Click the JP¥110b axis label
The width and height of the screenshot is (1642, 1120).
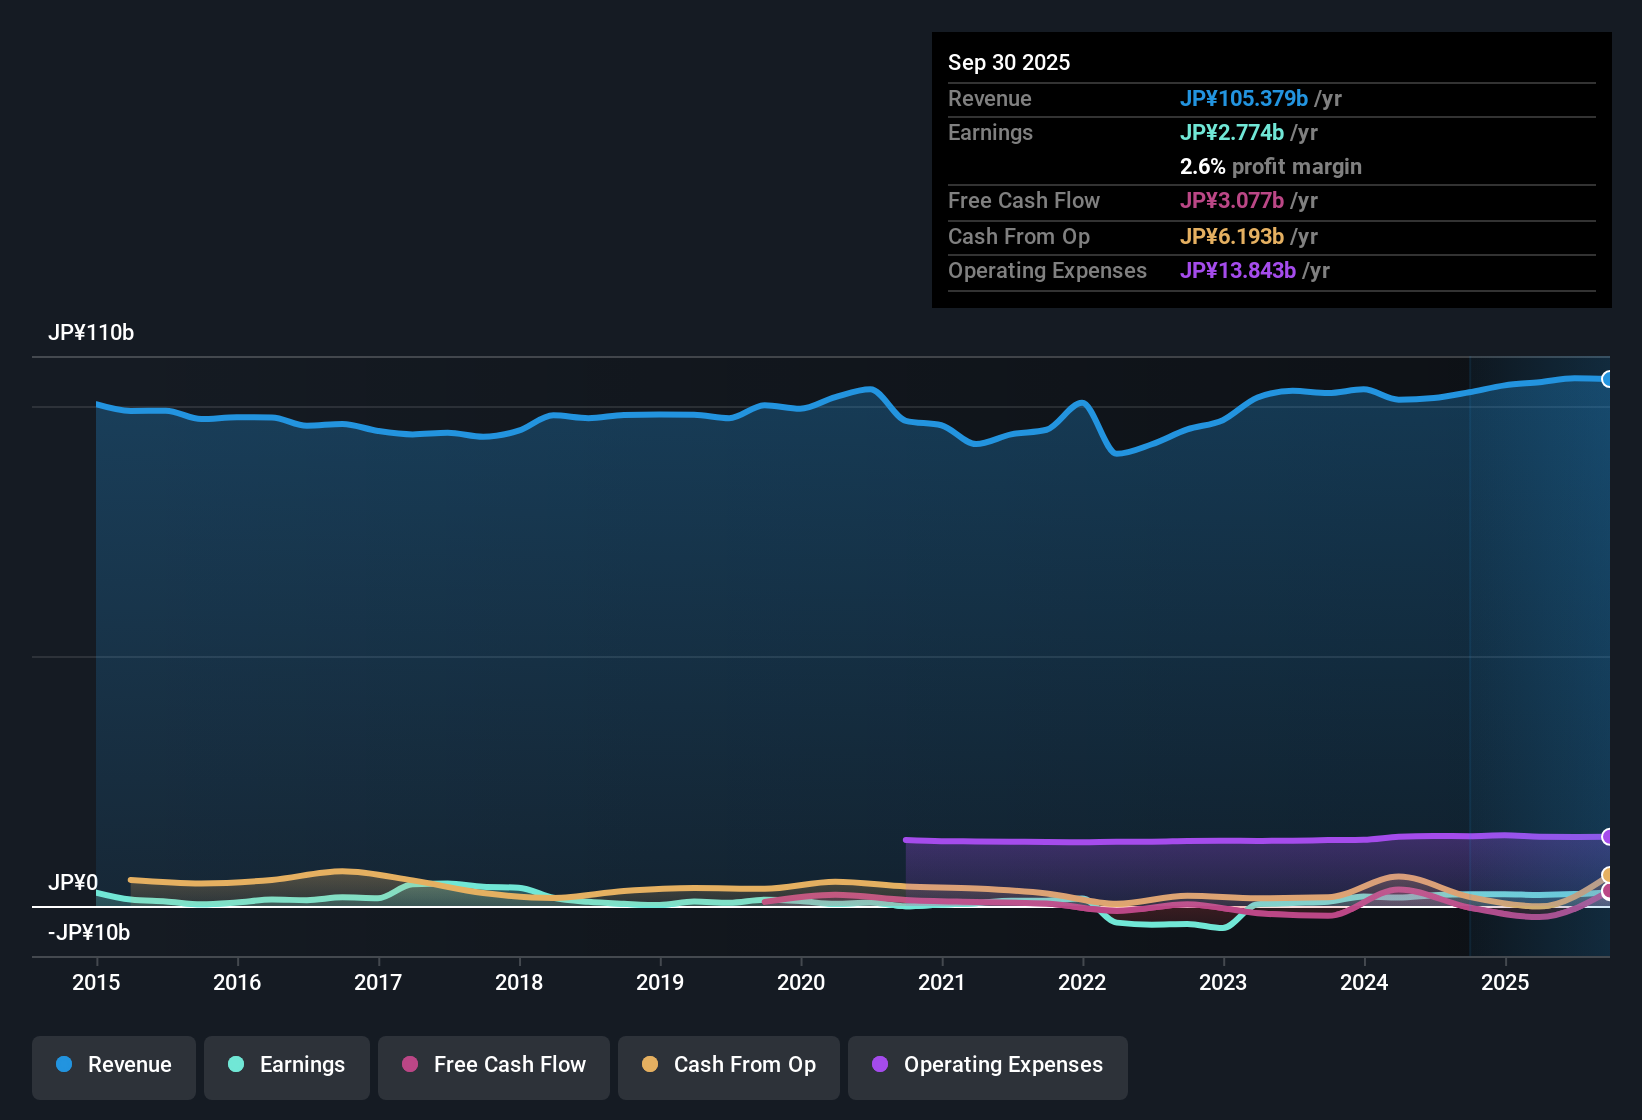tap(91, 333)
